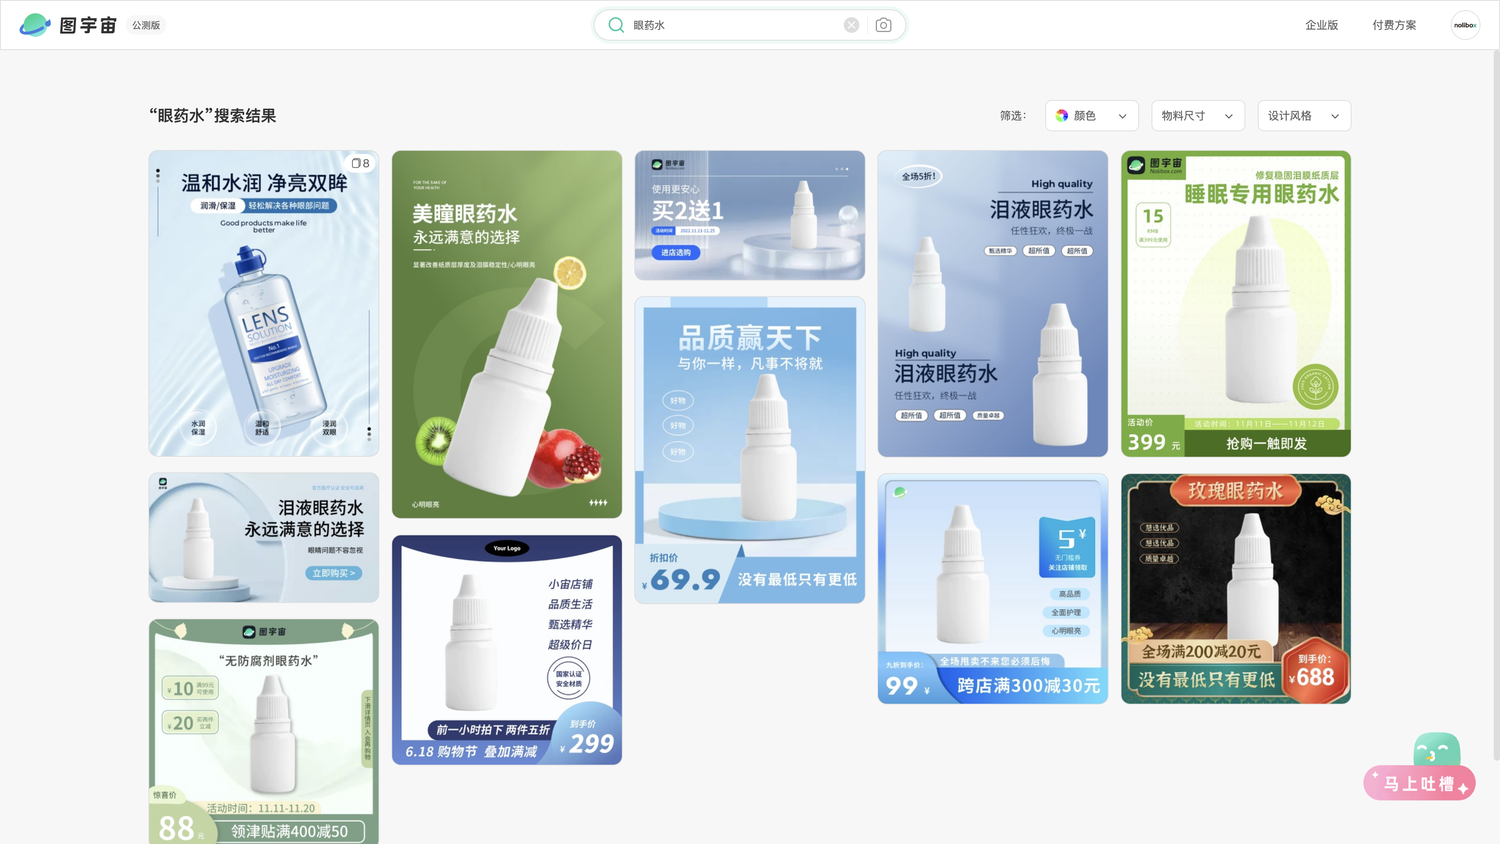Open the 玫瑰眼药水 688 template

(1236, 589)
